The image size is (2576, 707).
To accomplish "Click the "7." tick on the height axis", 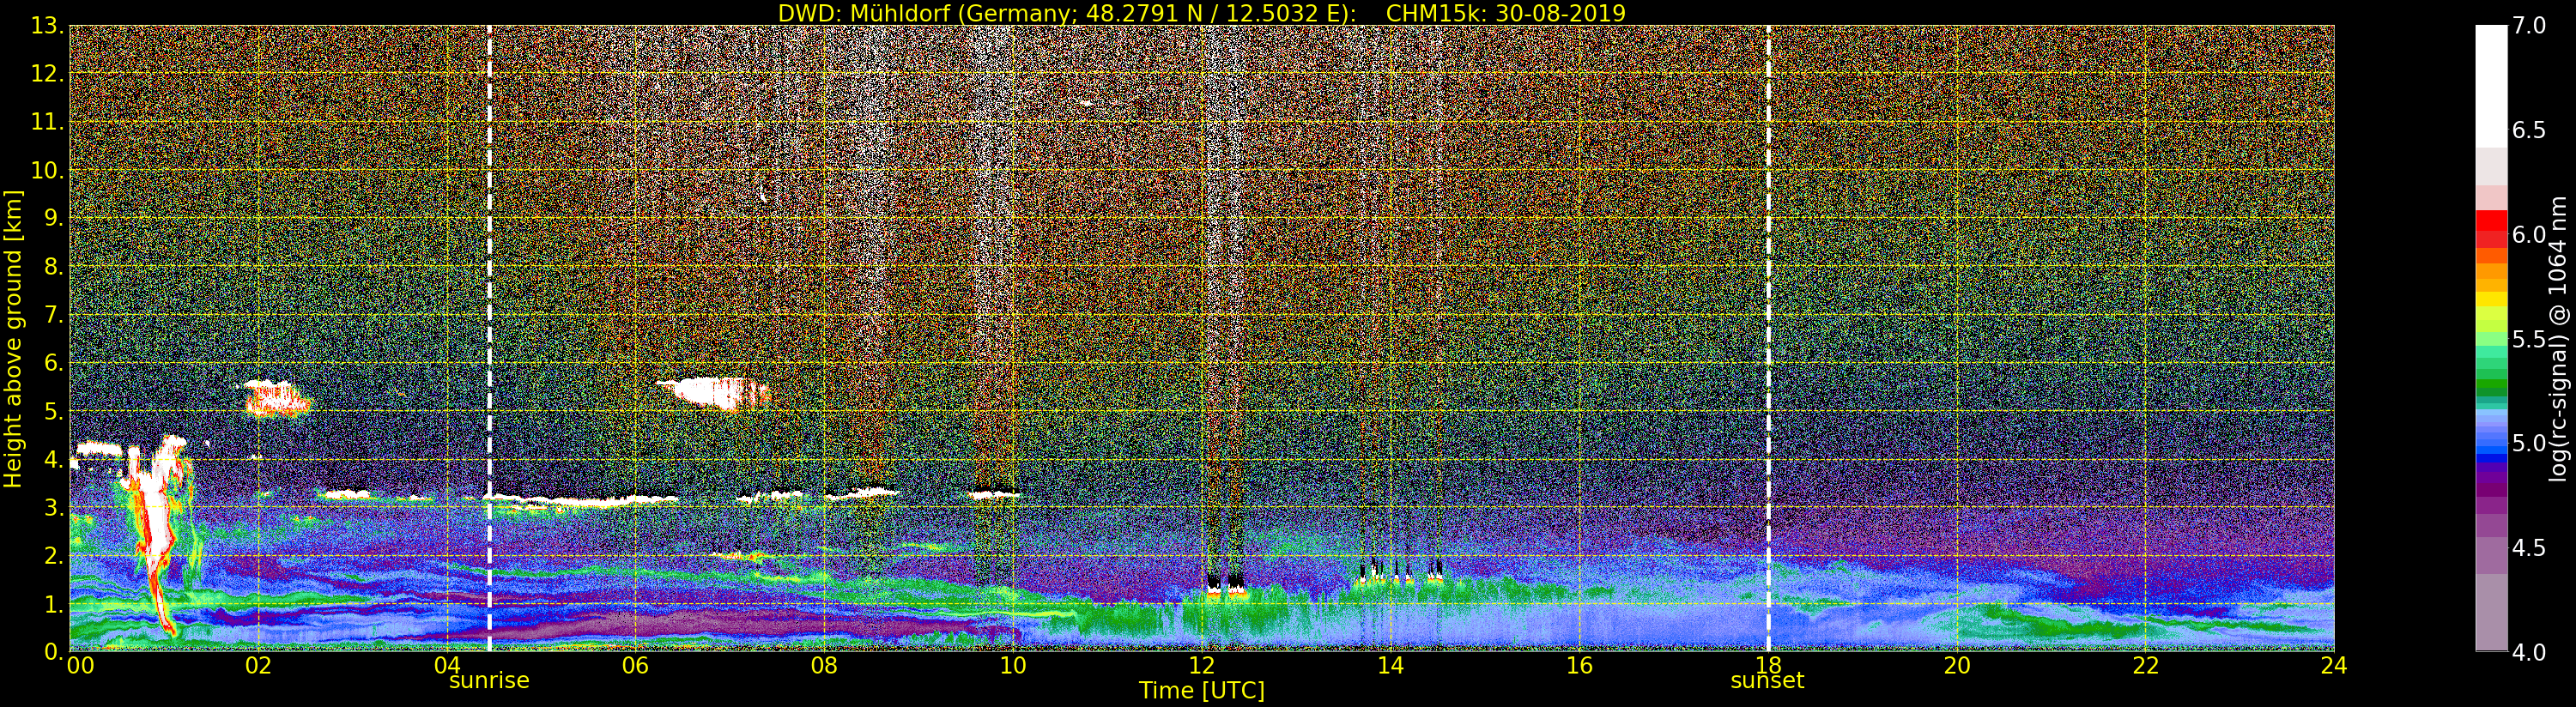I will [54, 315].
